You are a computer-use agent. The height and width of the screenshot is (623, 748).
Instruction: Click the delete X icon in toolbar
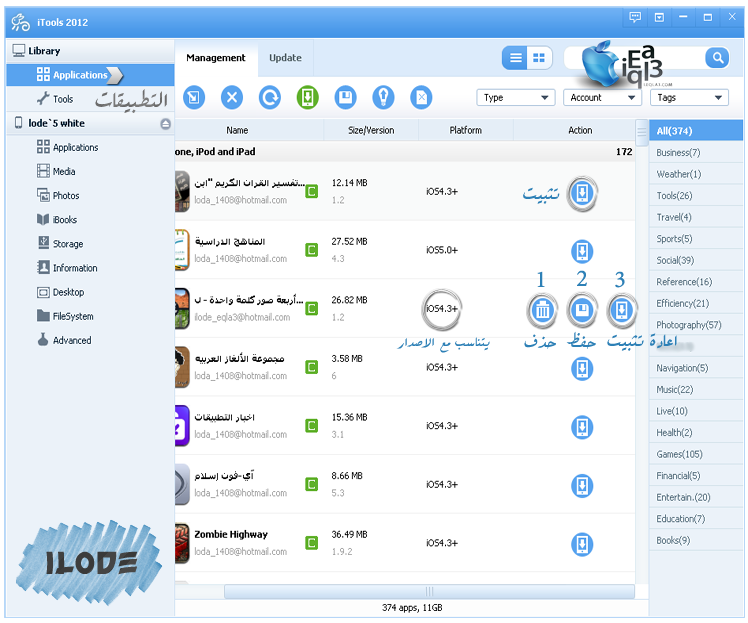tap(232, 97)
